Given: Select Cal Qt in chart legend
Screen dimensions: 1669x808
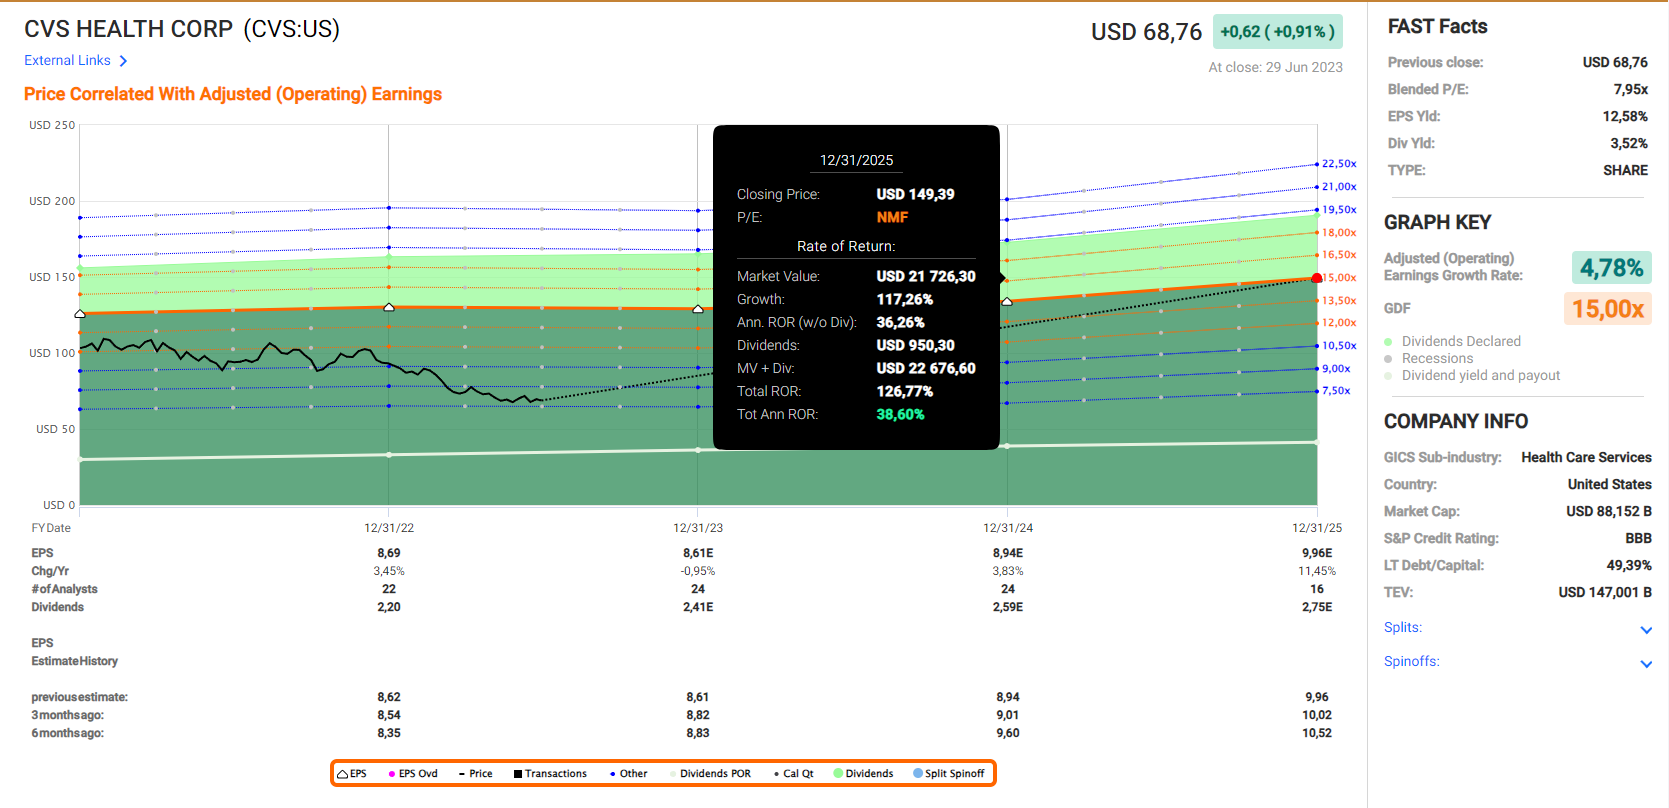Looking at the screenshot, I should click(x=798, y=774).
